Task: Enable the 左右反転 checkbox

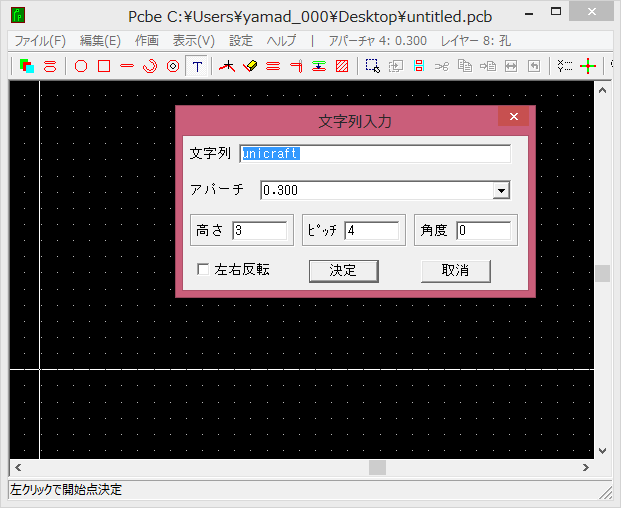Action: coord(203,270)
